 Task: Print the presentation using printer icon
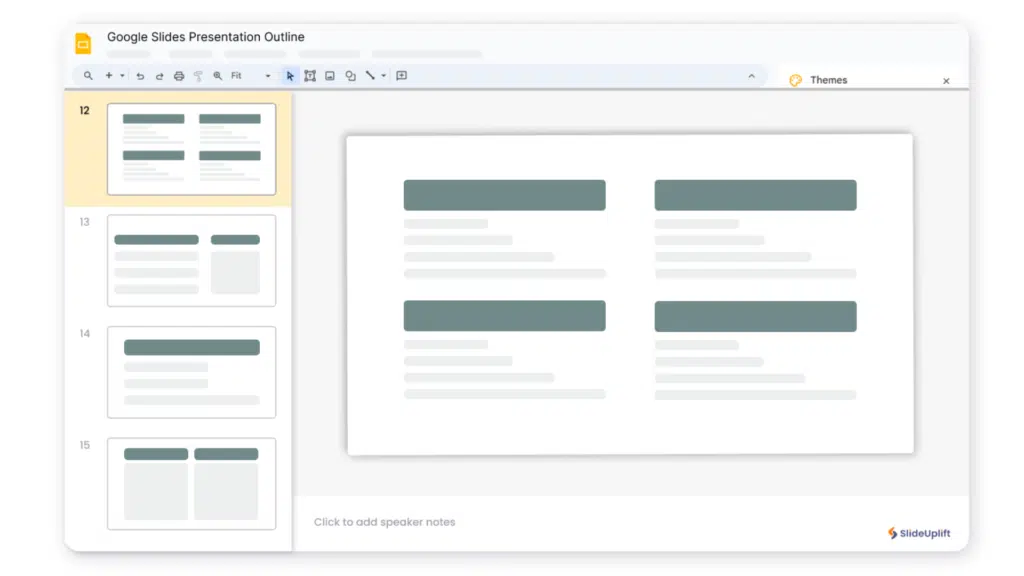click(x=179, y=76)
